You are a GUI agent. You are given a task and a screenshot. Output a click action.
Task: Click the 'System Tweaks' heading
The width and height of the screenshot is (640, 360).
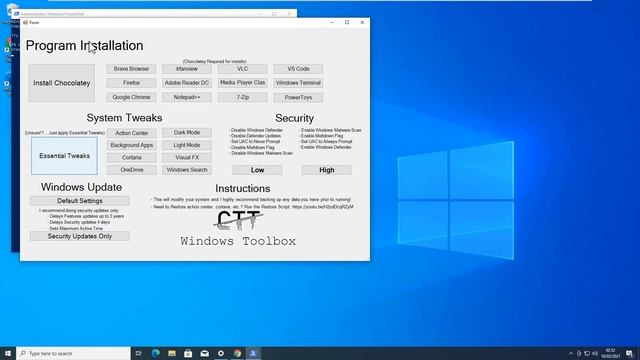point(124,118)
